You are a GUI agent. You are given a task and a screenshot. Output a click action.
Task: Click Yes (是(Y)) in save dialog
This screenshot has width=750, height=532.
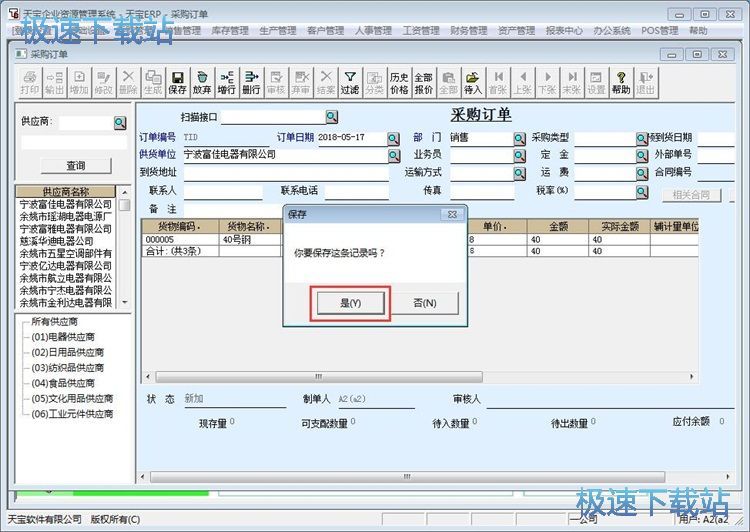pyautogui.click(x=351, y=303)
